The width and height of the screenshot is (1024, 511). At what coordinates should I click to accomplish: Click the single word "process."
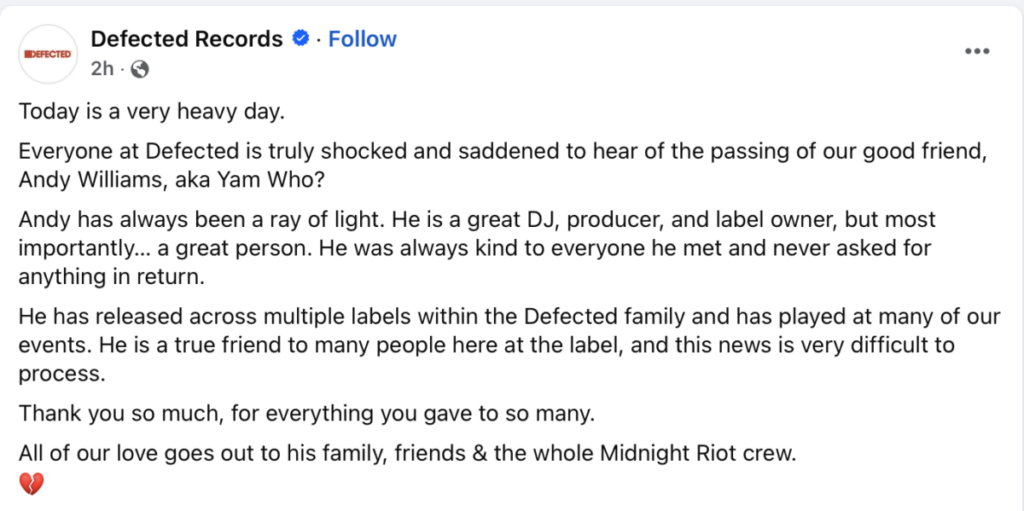61,375
